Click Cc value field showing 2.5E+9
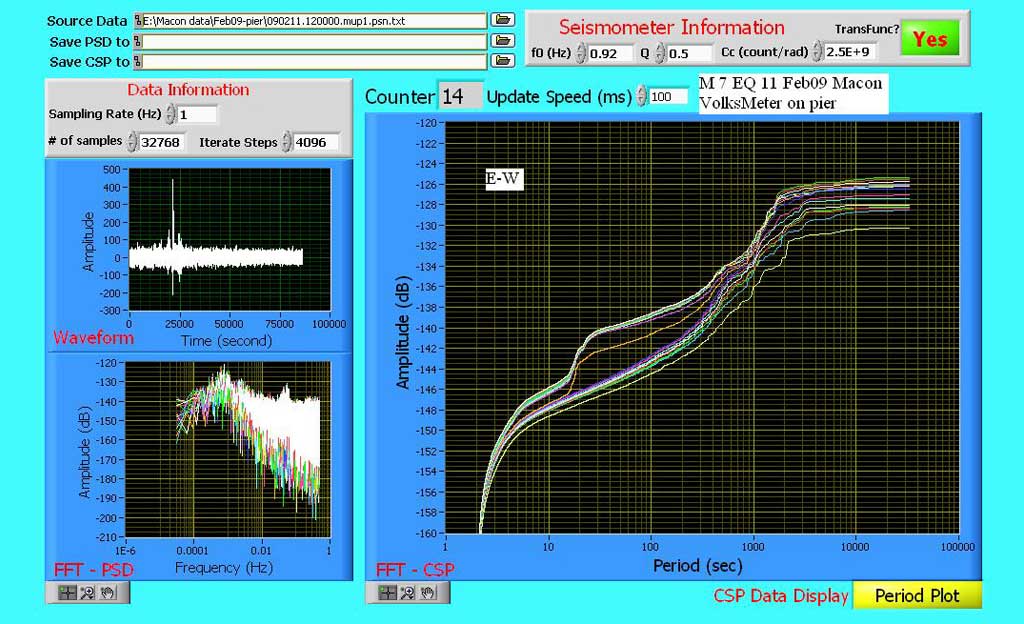1024x624 pixels. [849, 52]
